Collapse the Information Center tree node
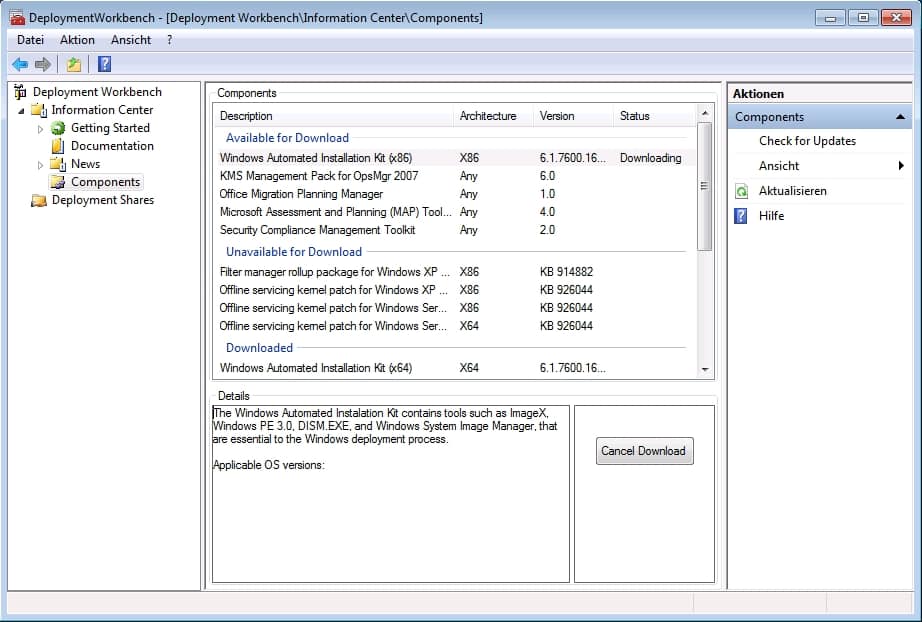The height and width of the screenshot is (622, 922). coord(21,111)
